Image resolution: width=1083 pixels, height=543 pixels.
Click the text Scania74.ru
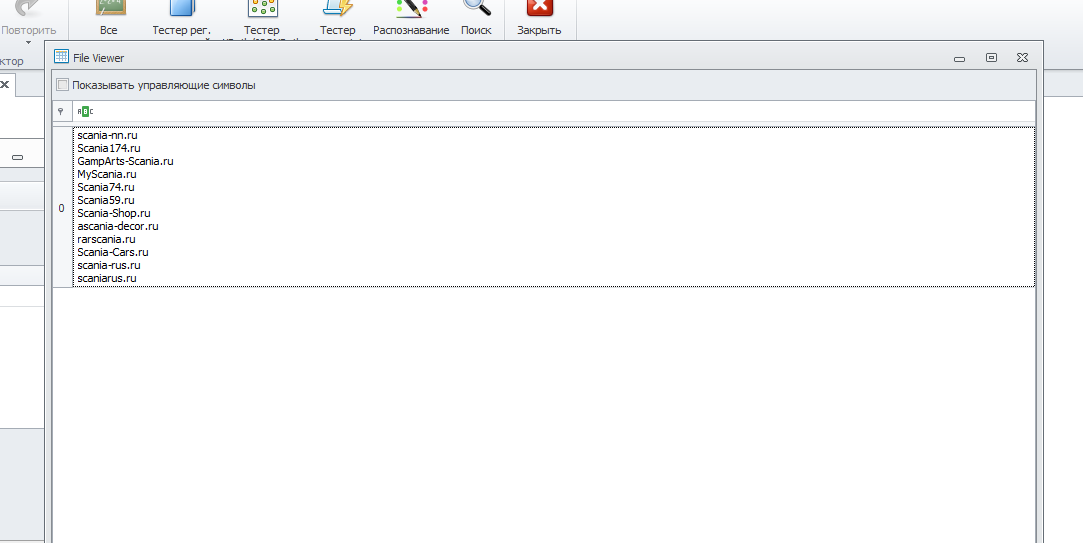(106, 187)
